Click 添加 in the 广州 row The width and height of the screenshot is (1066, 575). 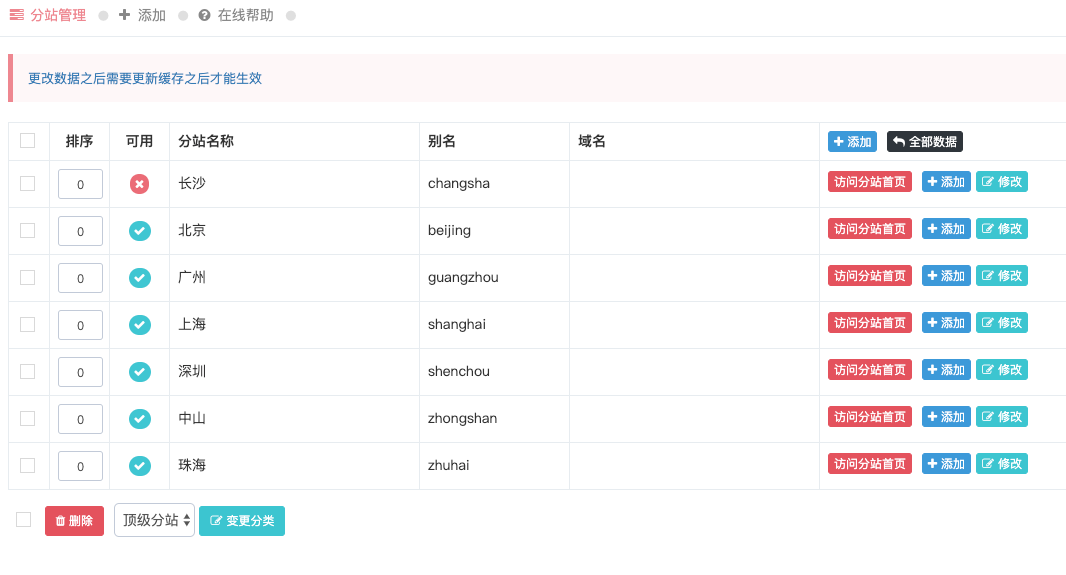(946, 275)
